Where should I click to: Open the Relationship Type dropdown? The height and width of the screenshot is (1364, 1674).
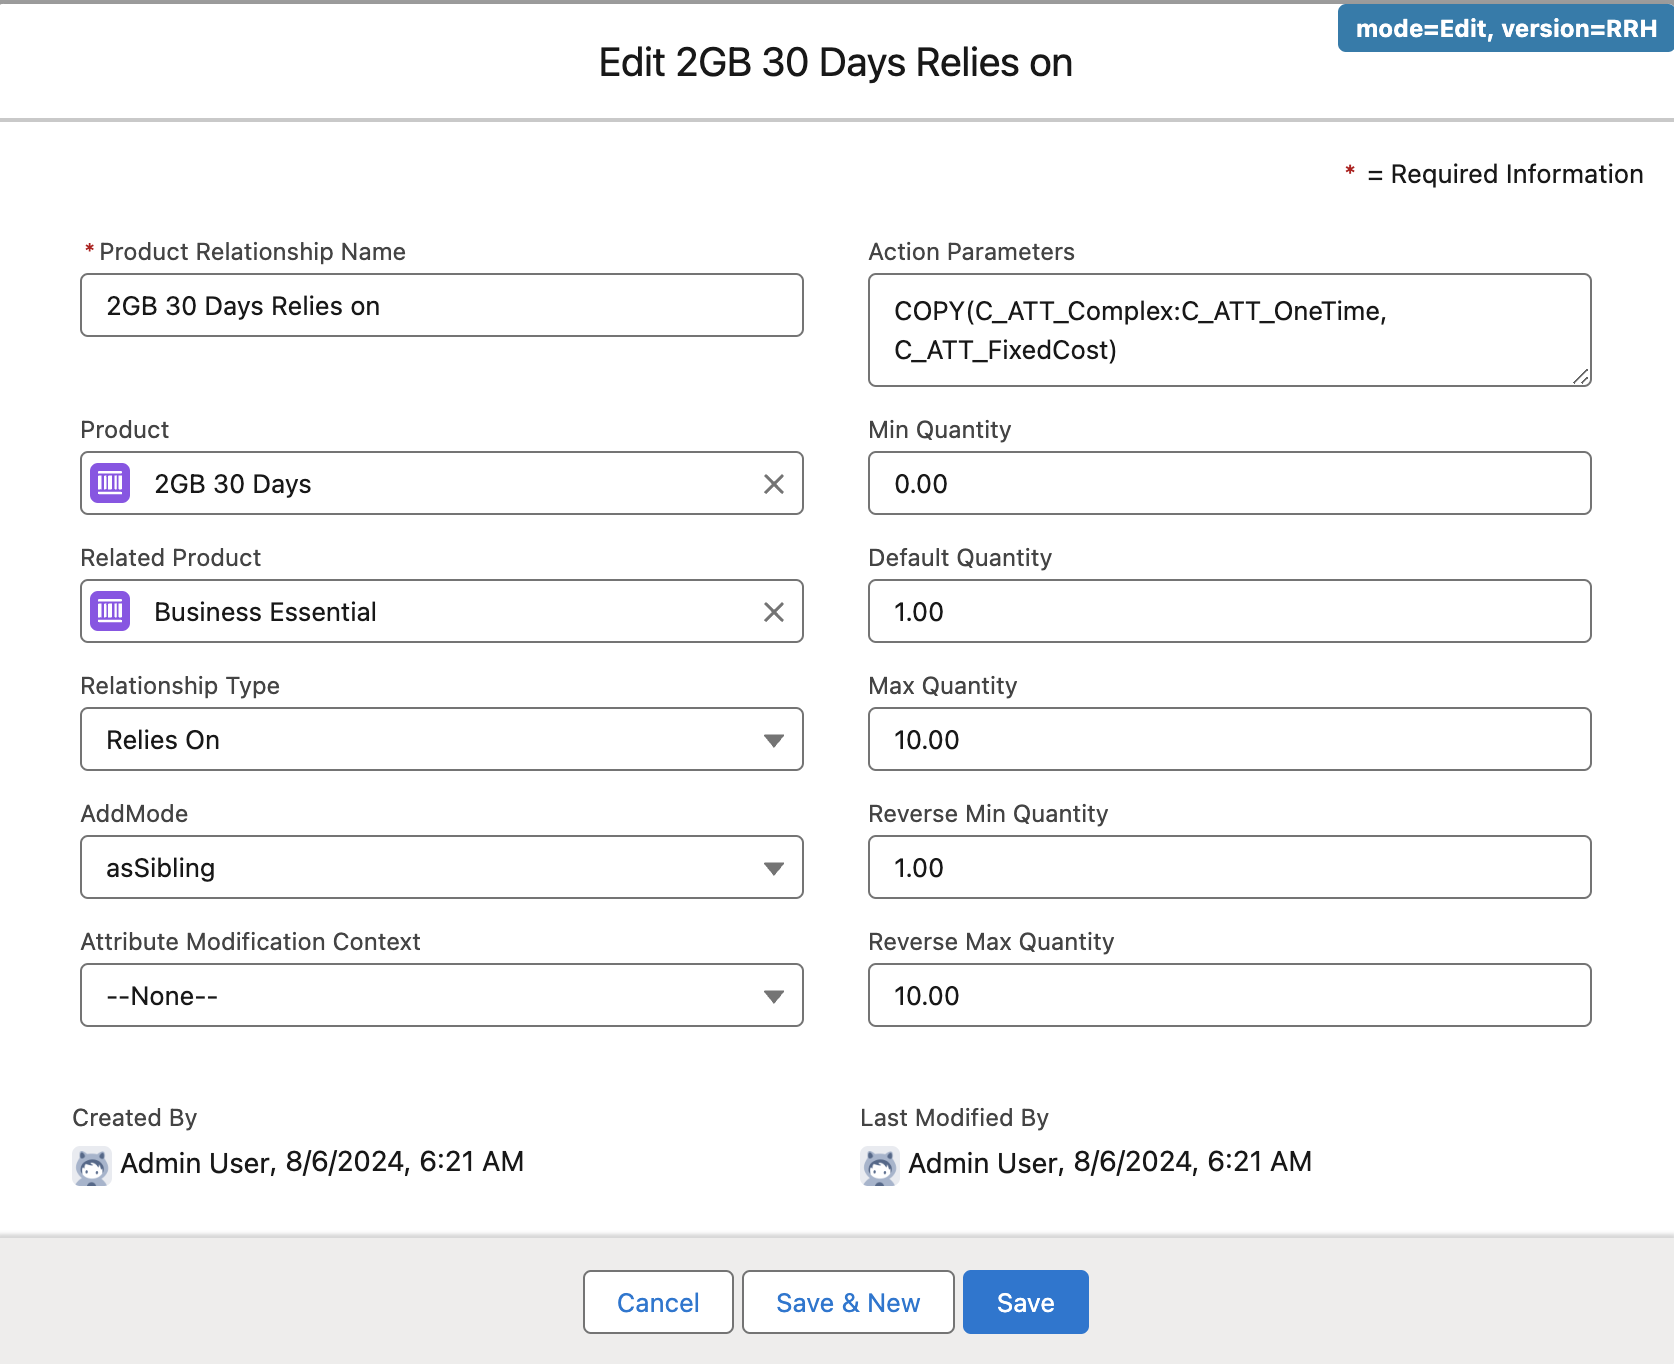[442, 739]
